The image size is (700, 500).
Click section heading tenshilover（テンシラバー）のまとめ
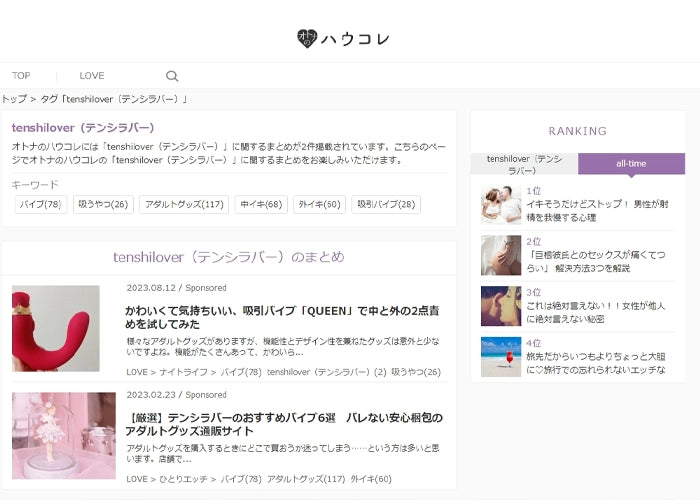[x=229, y=257]
